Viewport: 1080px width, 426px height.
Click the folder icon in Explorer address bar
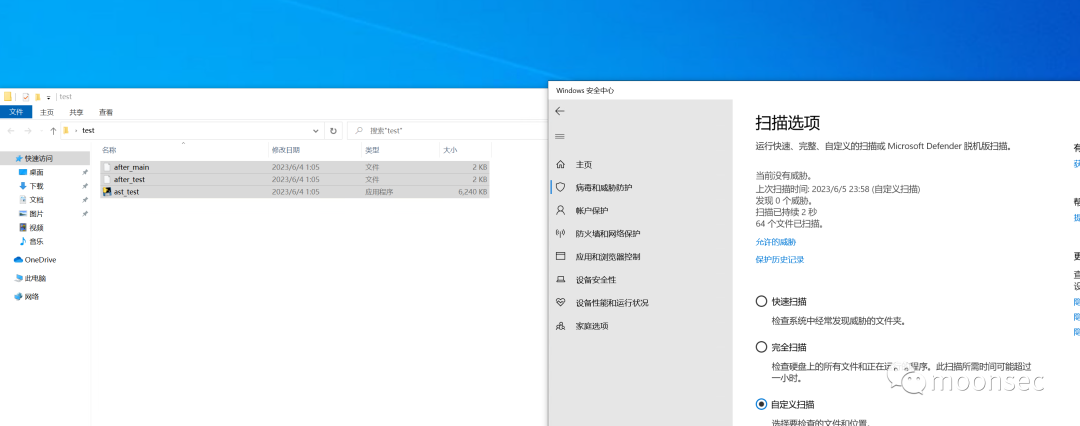65,130
